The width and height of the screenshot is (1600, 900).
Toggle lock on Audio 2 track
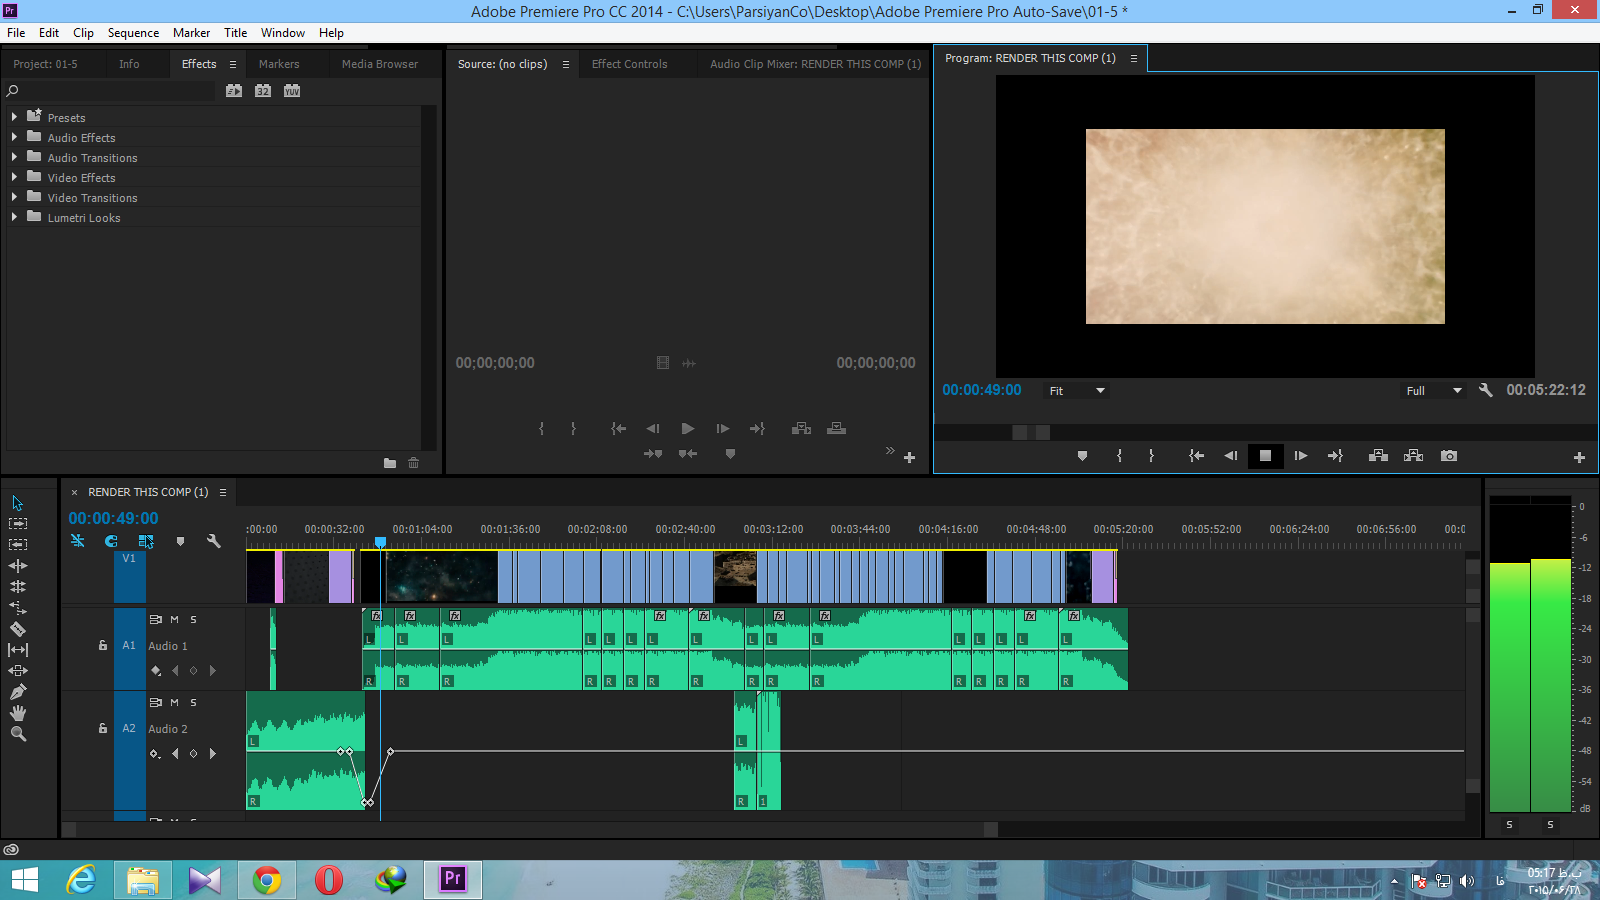(x=103, y=728)
